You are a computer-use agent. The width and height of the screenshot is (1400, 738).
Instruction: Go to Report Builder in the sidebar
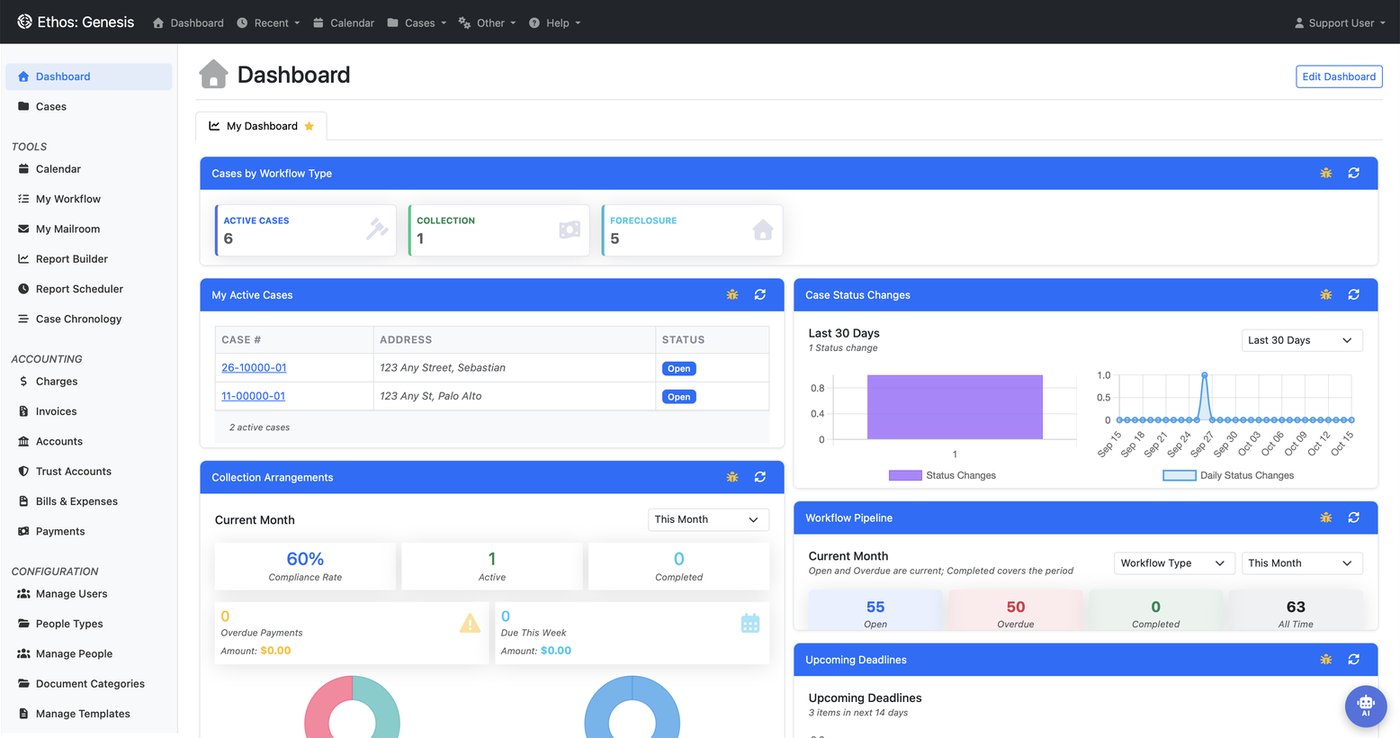coord(89,259)
